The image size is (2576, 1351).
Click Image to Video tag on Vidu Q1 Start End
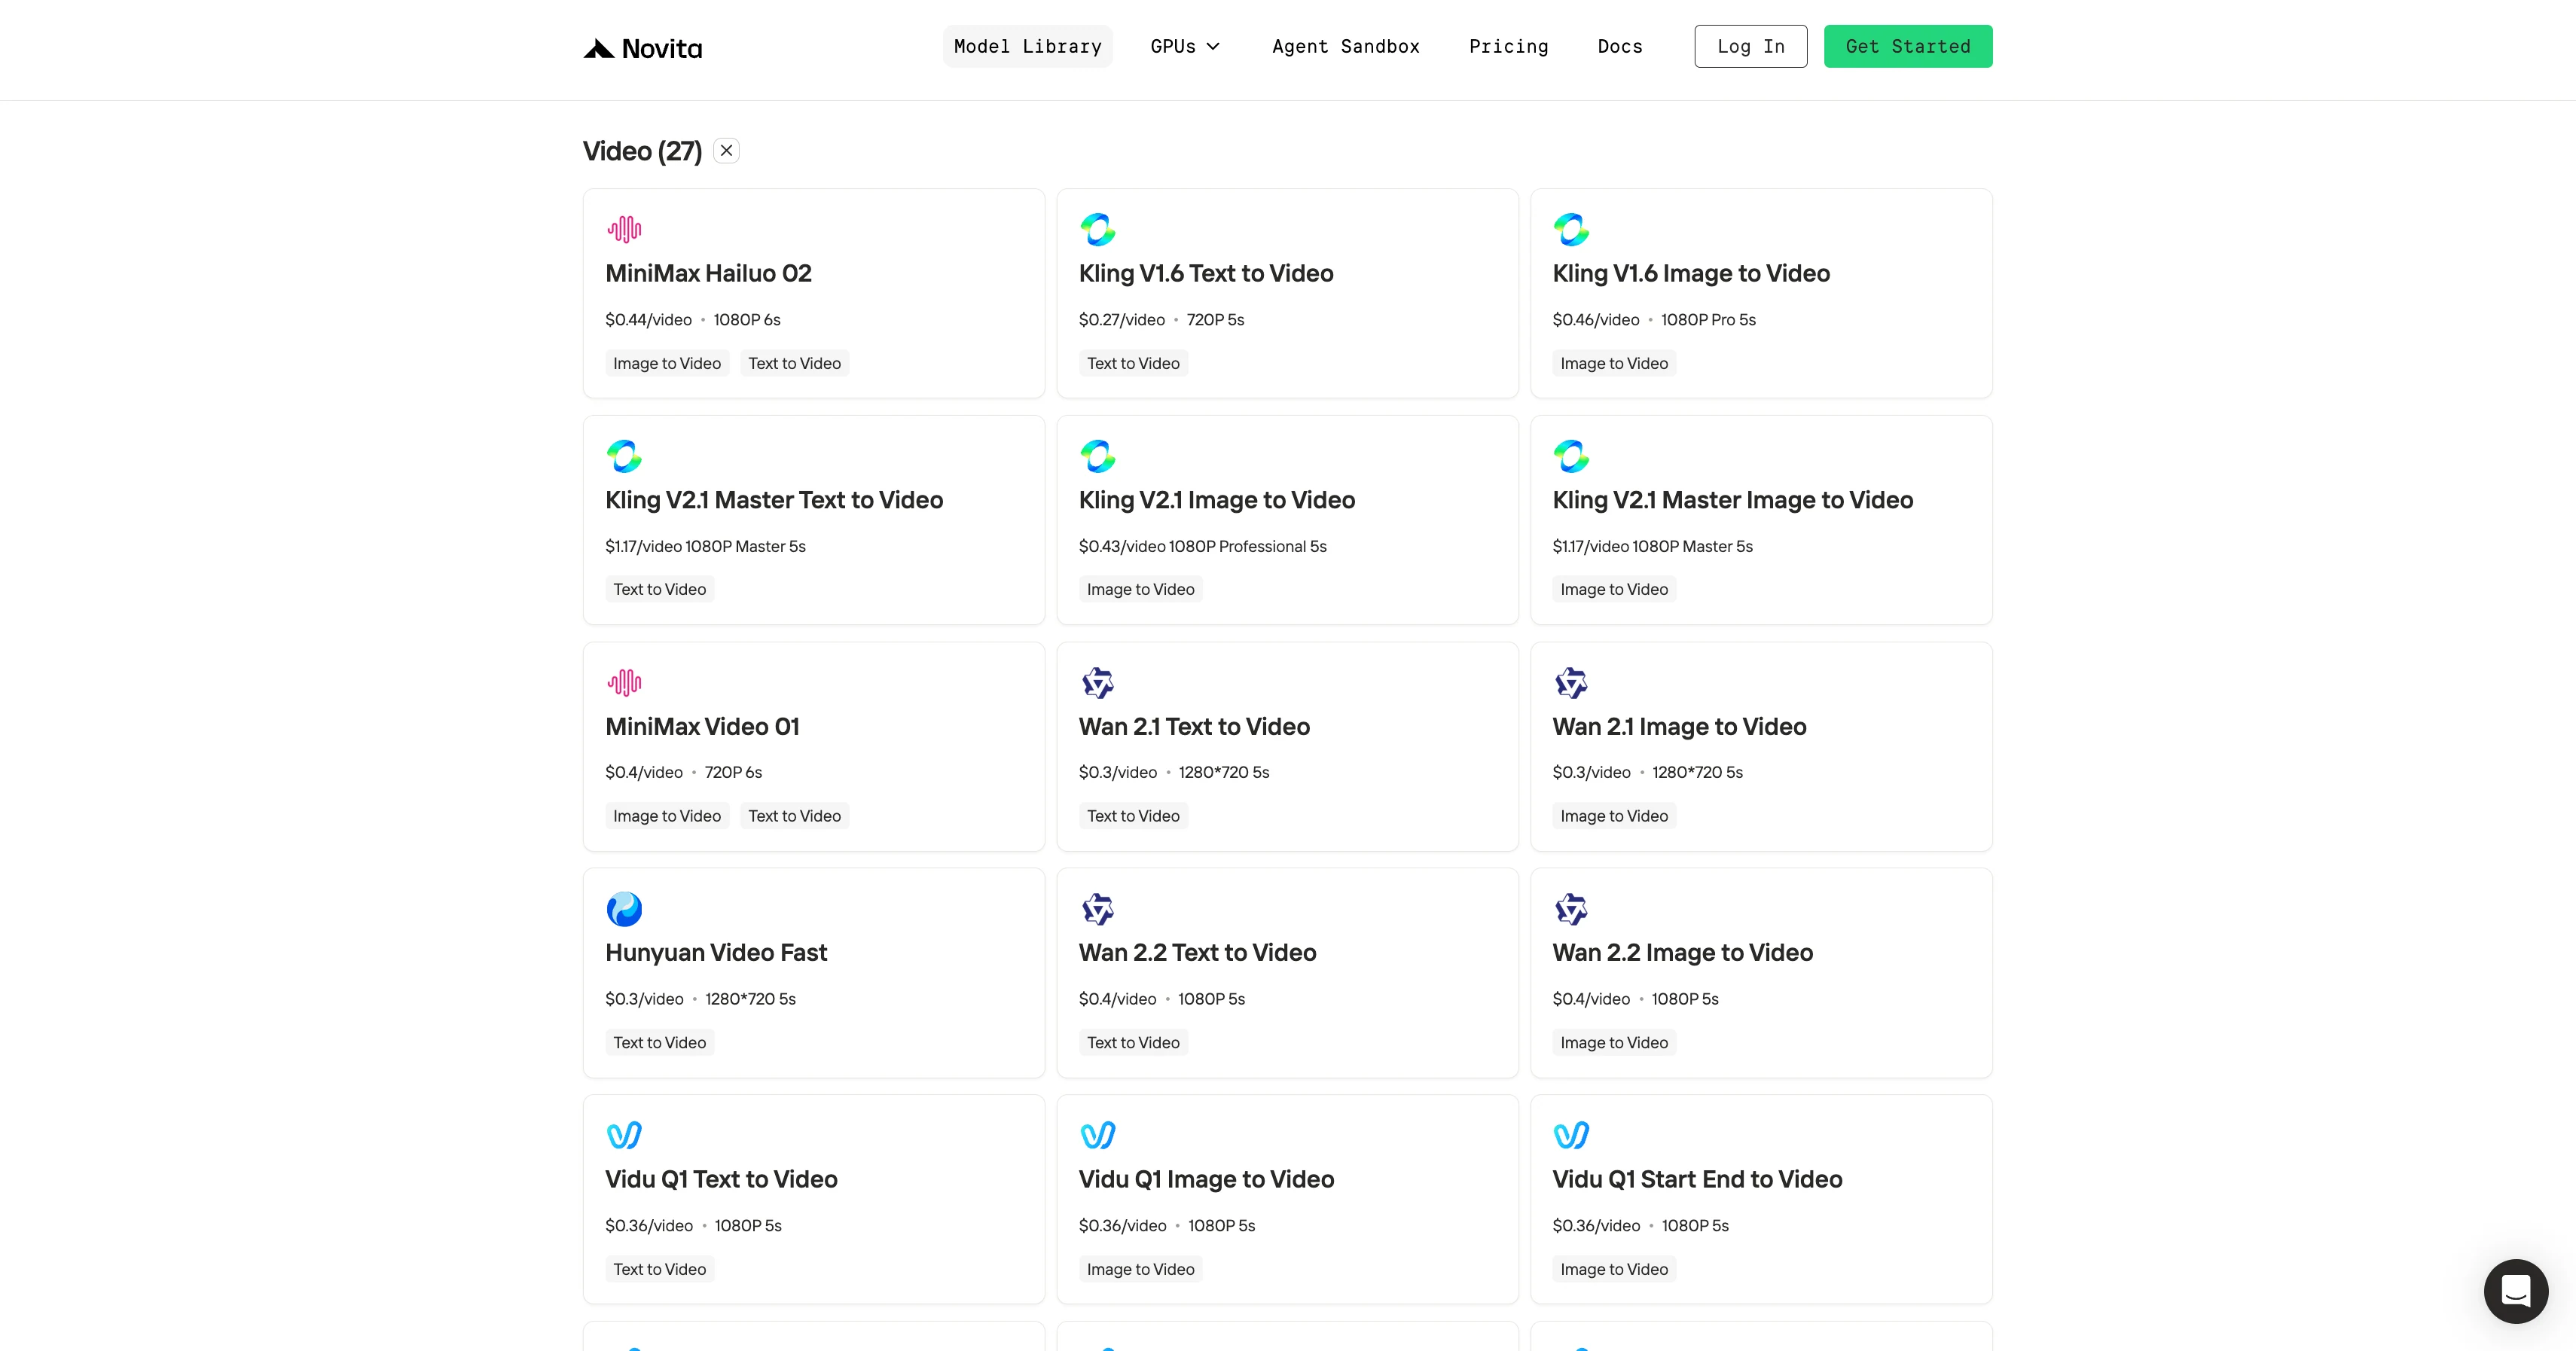pyautogui.click(x=1614, y=1269)
